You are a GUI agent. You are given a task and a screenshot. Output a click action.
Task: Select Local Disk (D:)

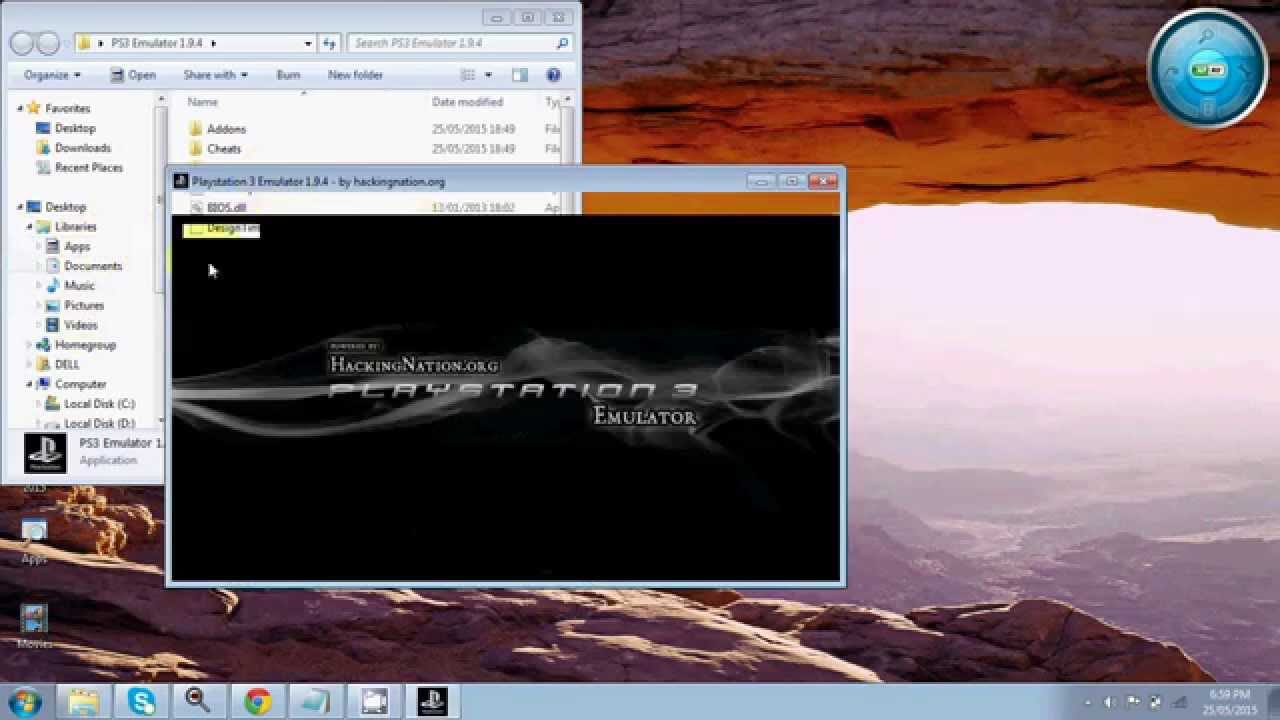pos(99,424)
